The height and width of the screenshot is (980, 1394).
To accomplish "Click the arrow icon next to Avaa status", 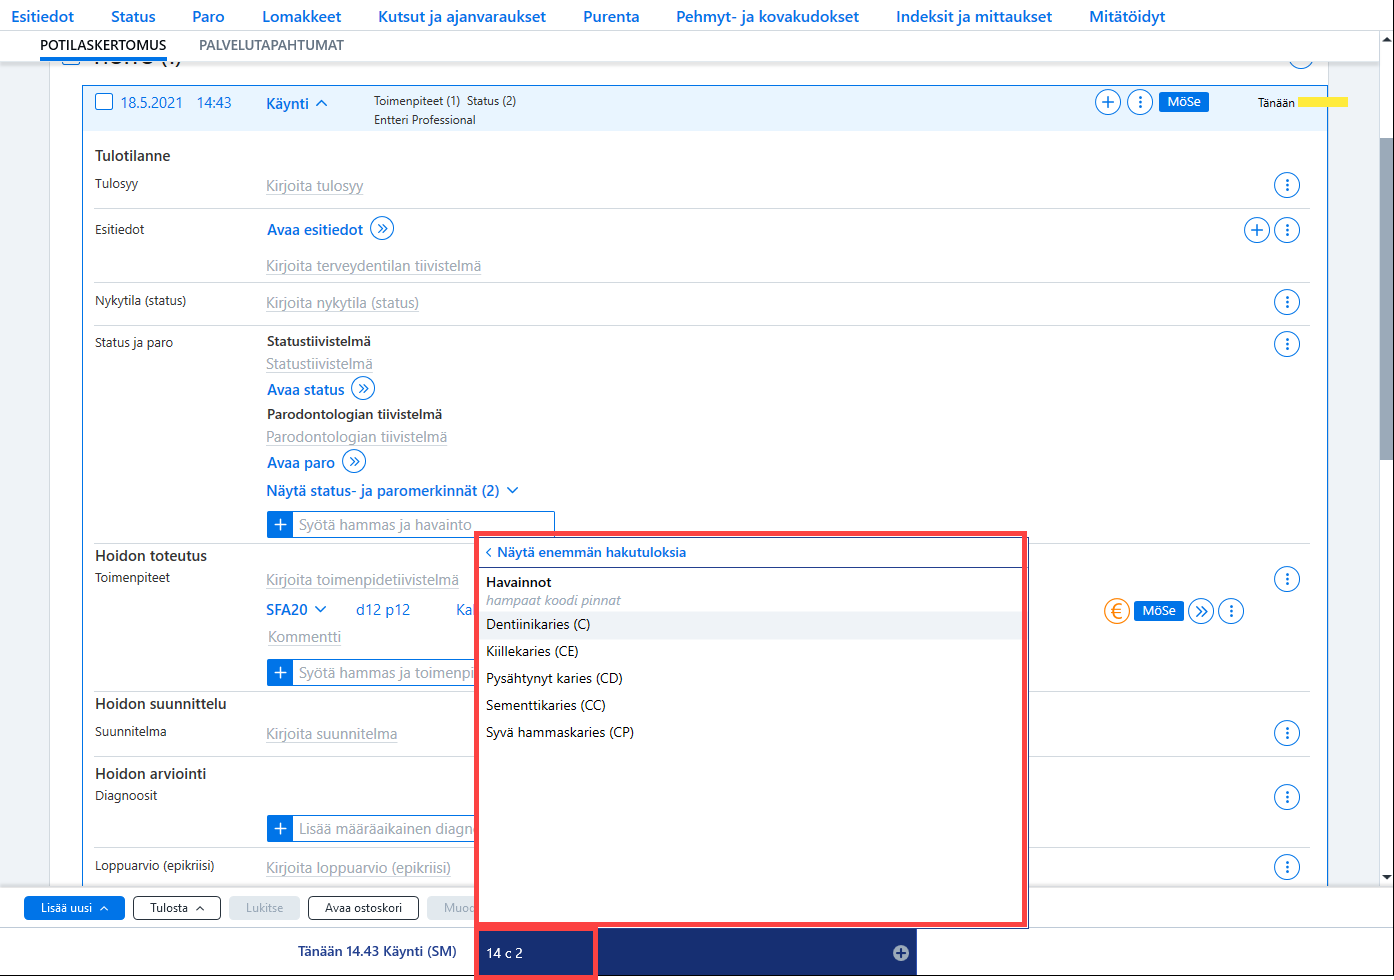I will point(363,388).
